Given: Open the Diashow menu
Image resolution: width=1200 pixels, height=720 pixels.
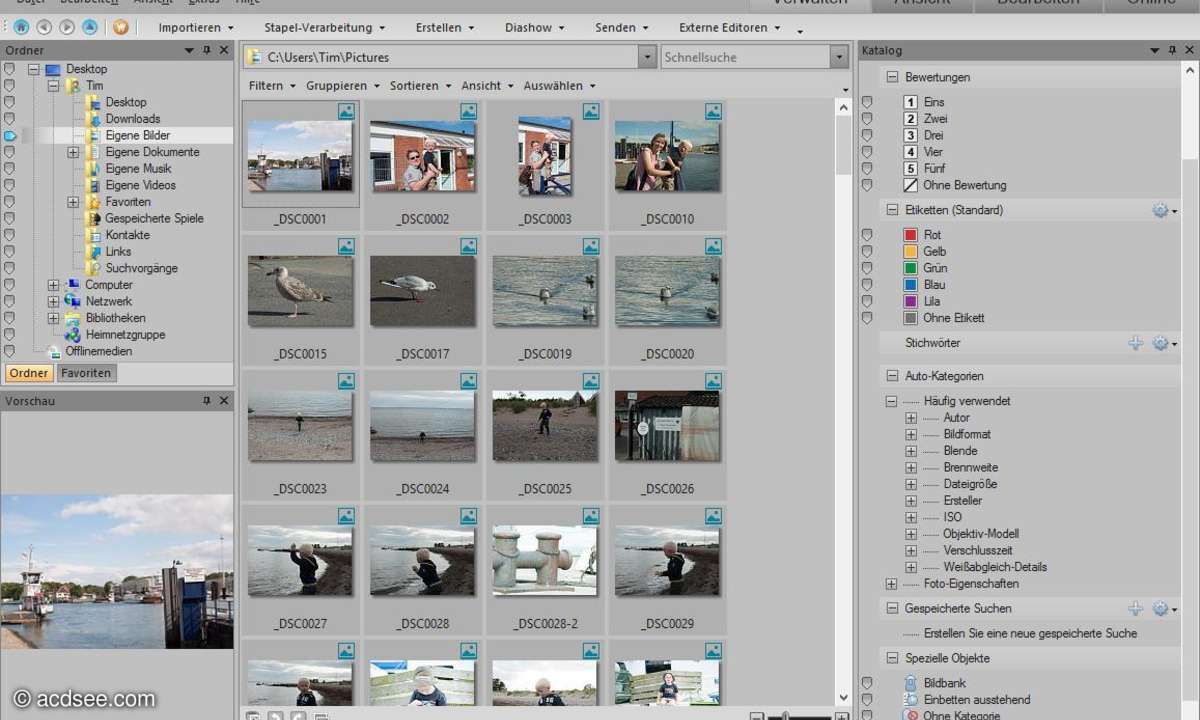Looking at the screenshot, I should click(x=536, y=28).
